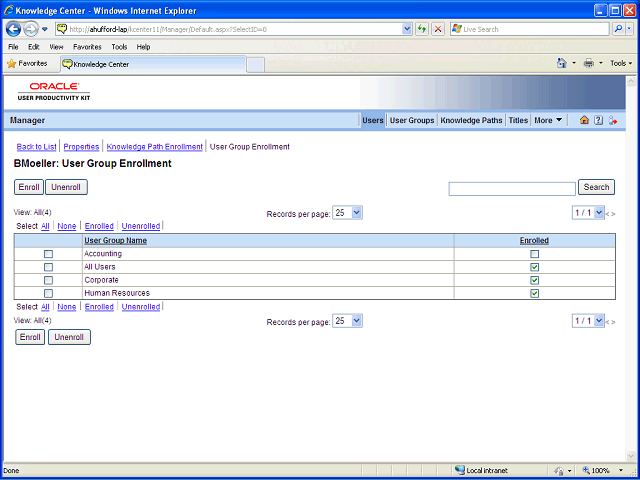Tick the selection checkbox for Accounting
Screen dimensions: 640x480
point(49,254)
